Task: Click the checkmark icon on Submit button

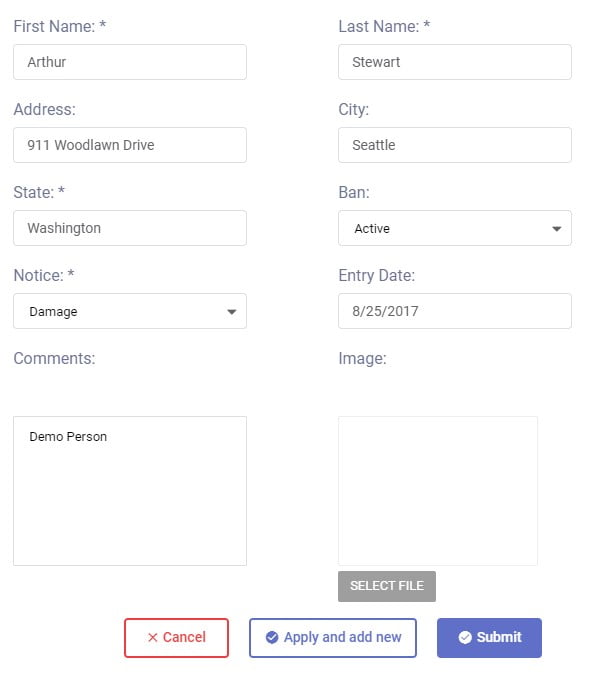Action: pos(465,637)
